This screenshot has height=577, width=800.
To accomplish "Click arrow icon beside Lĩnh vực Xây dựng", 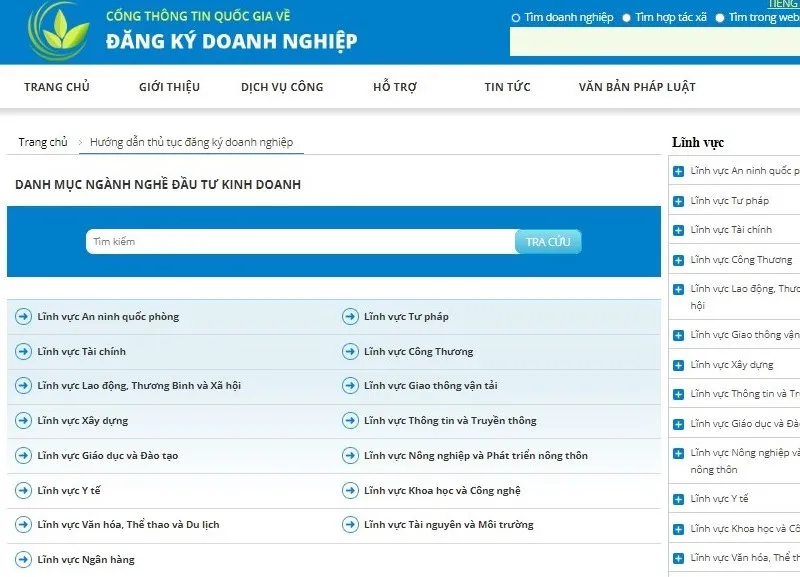I will tap(24, 421).
